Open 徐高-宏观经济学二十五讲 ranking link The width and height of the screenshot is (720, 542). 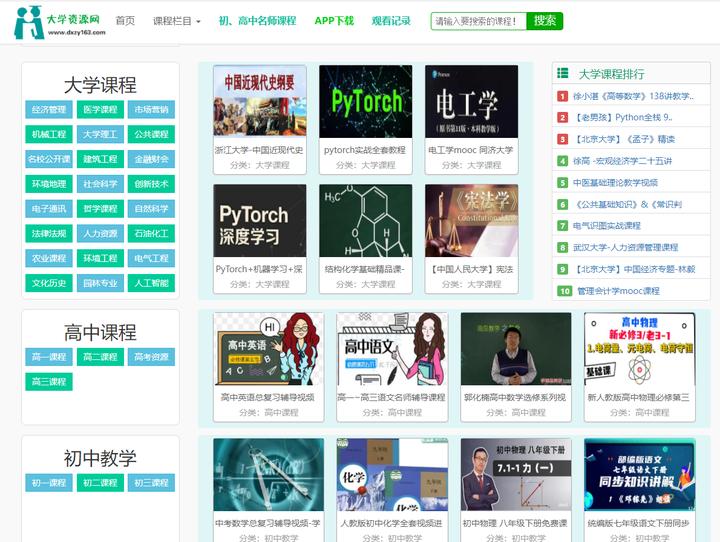click(622, 161)
